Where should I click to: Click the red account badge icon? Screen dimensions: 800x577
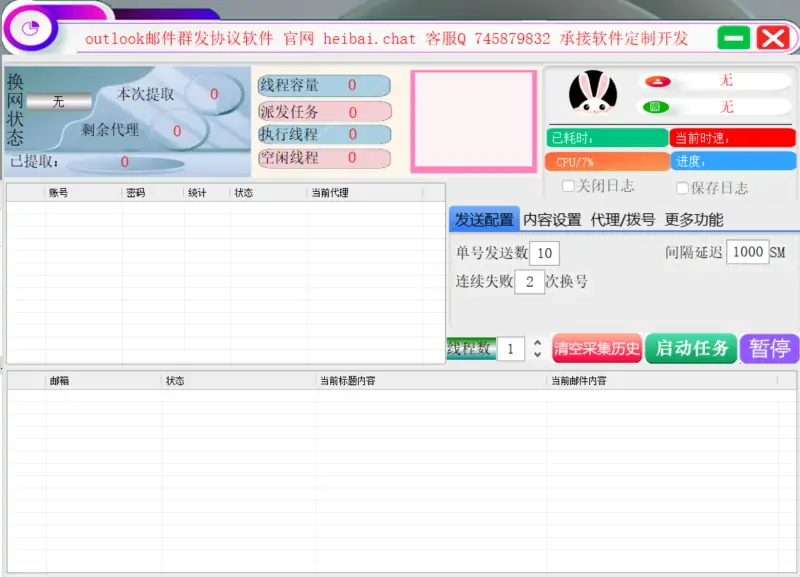coord(658,82)
